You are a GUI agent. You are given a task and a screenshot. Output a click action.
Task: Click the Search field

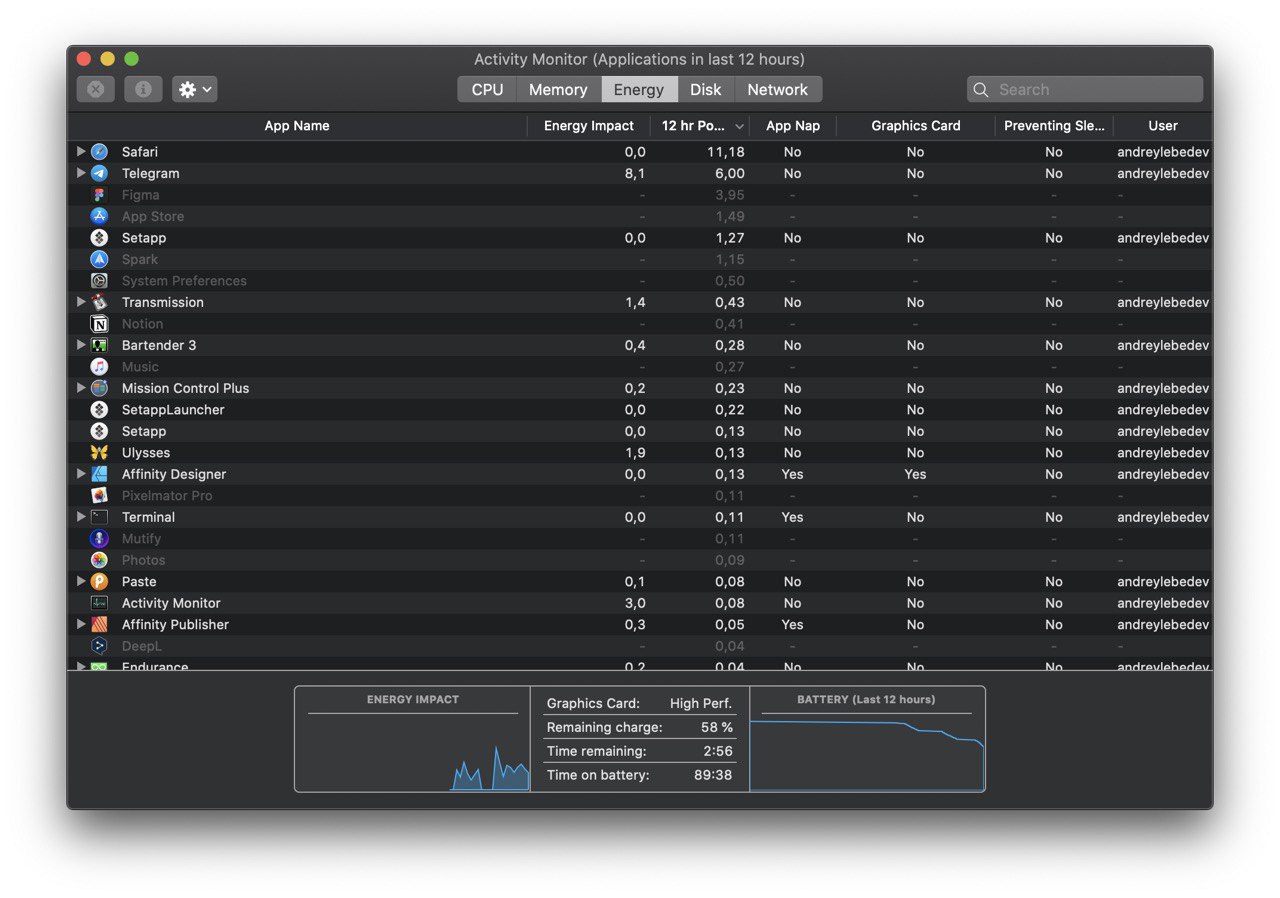pyautogui.click(x=1085, y=89)
